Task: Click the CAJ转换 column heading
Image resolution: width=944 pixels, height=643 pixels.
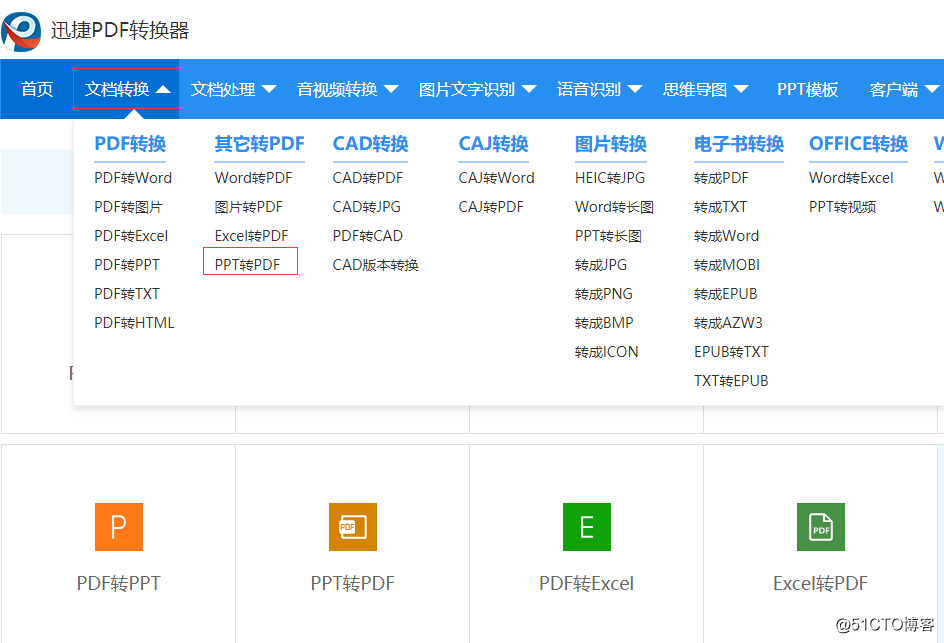Action: tap(494, 144)
